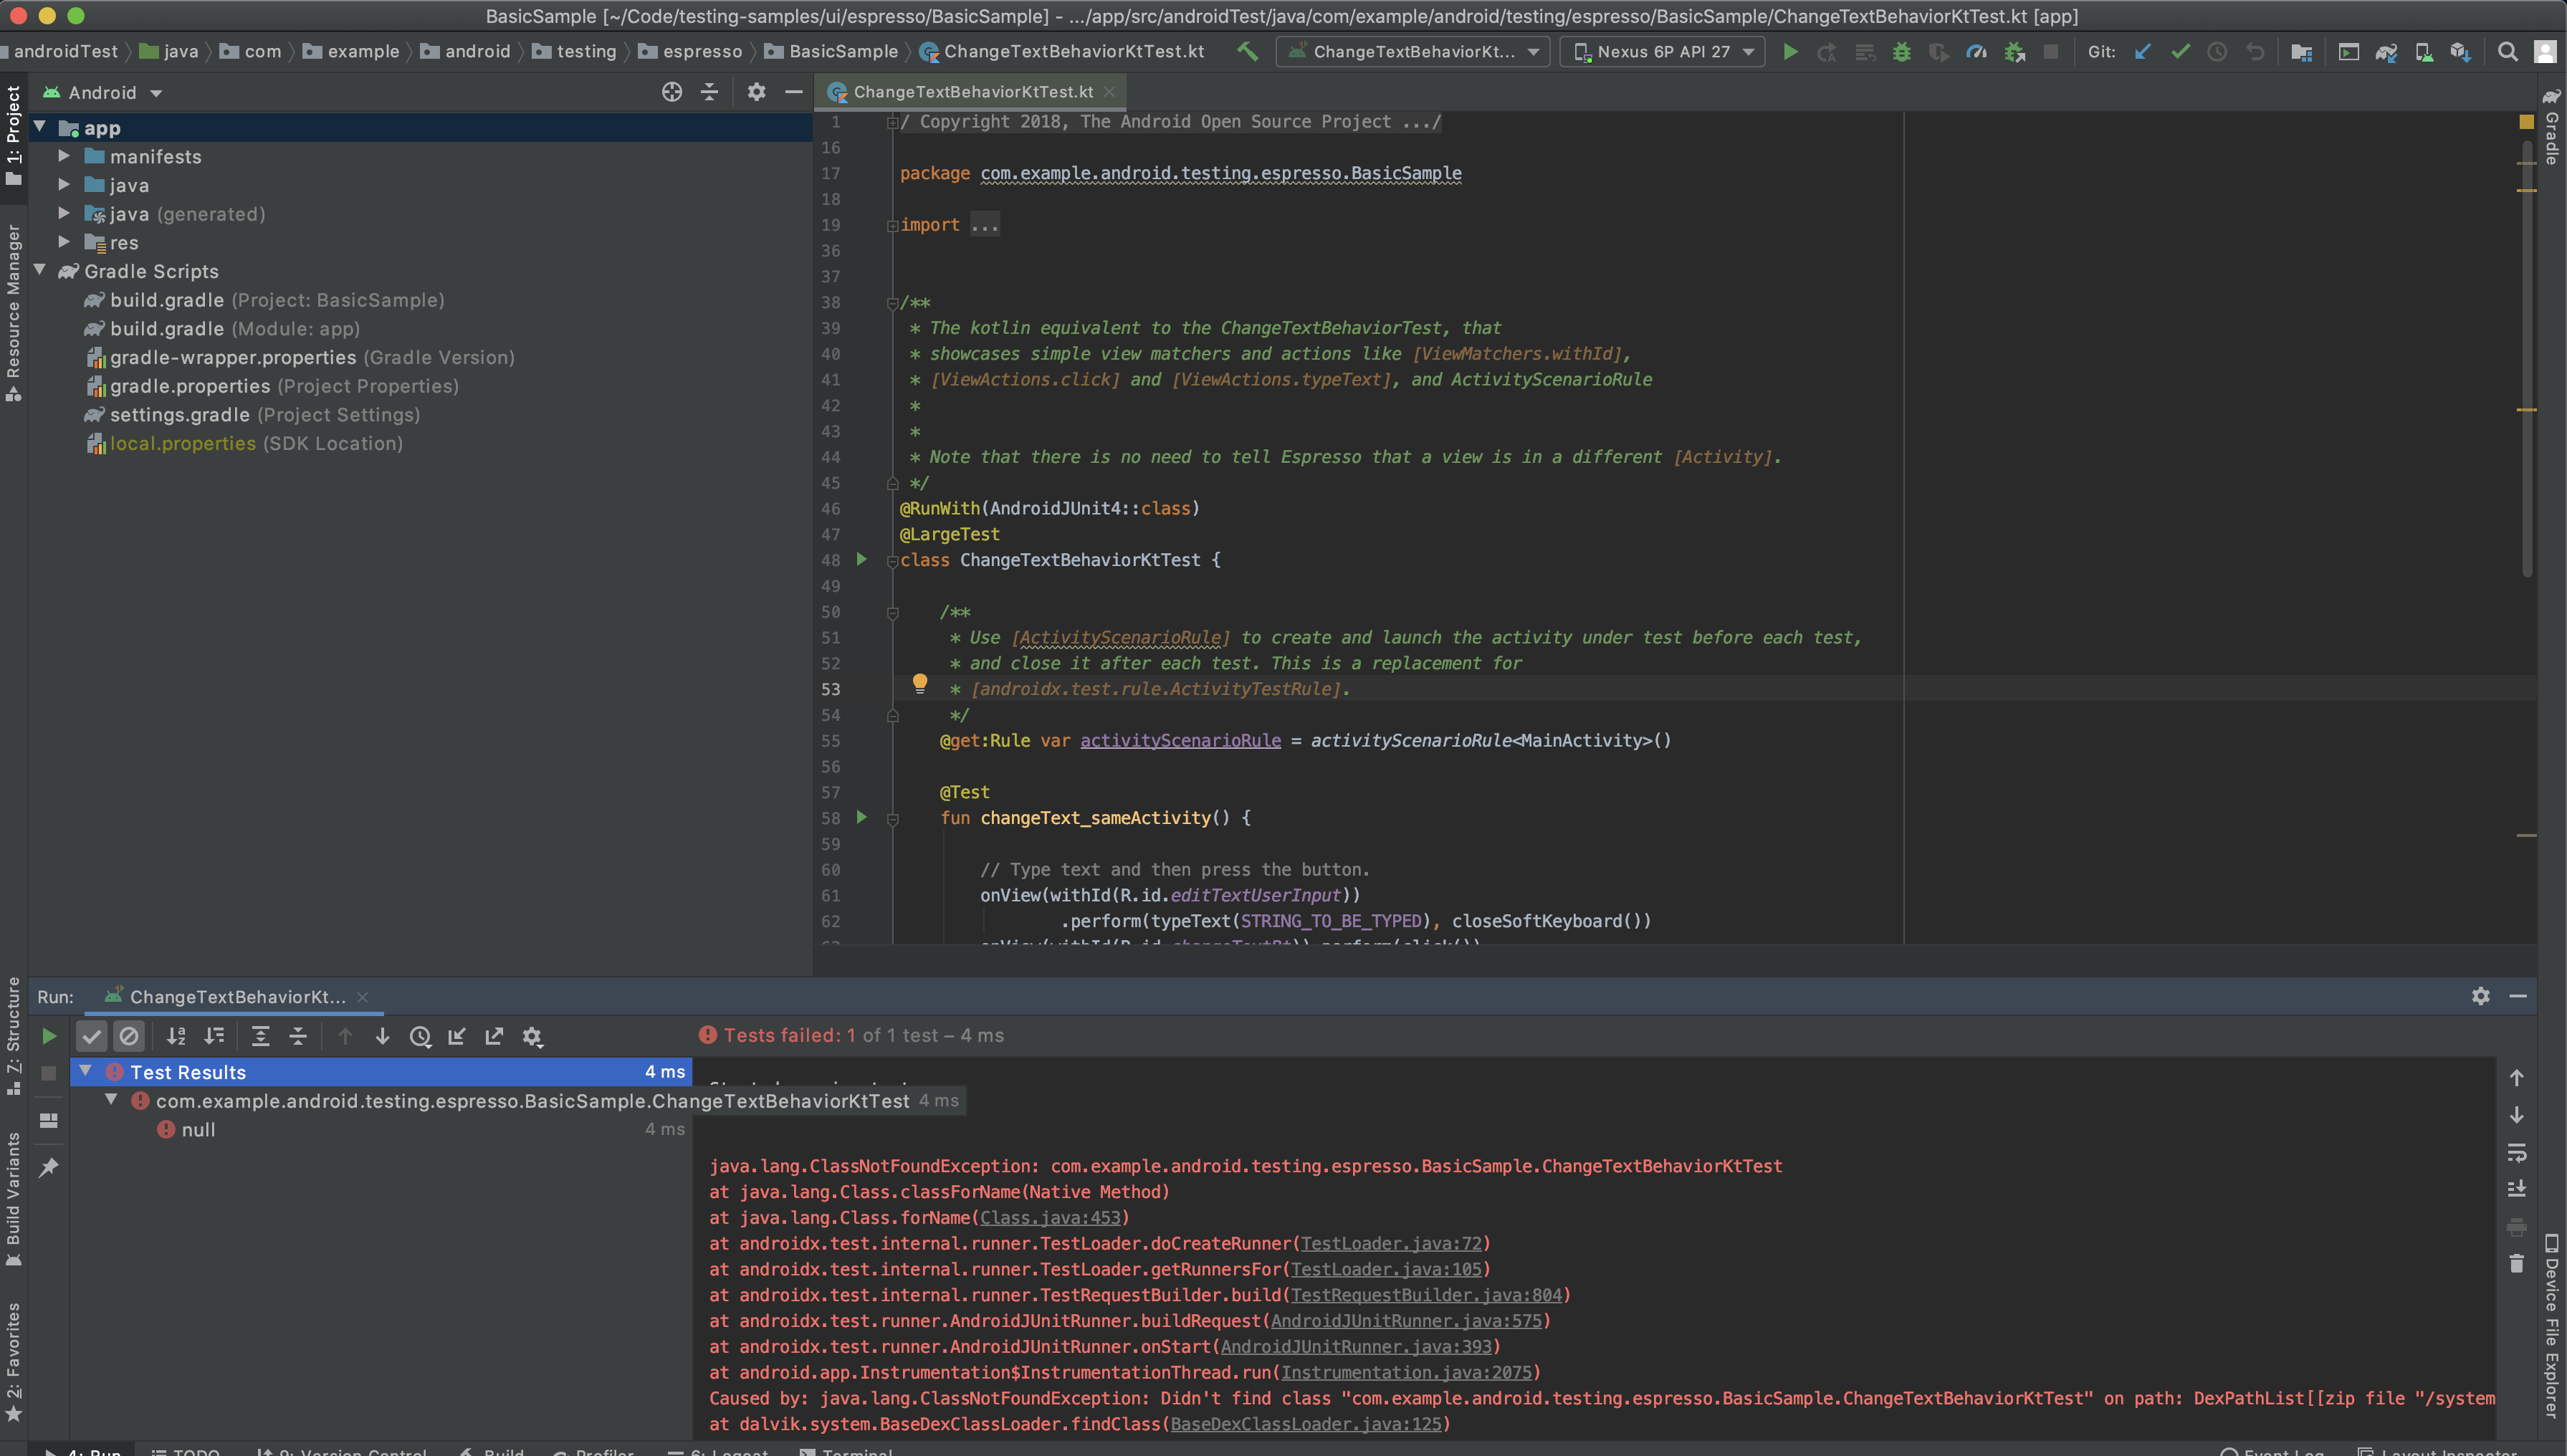Open the Device File Explorer side tab
Screen dimensions: 2567x1456
pos(2552,1326)
